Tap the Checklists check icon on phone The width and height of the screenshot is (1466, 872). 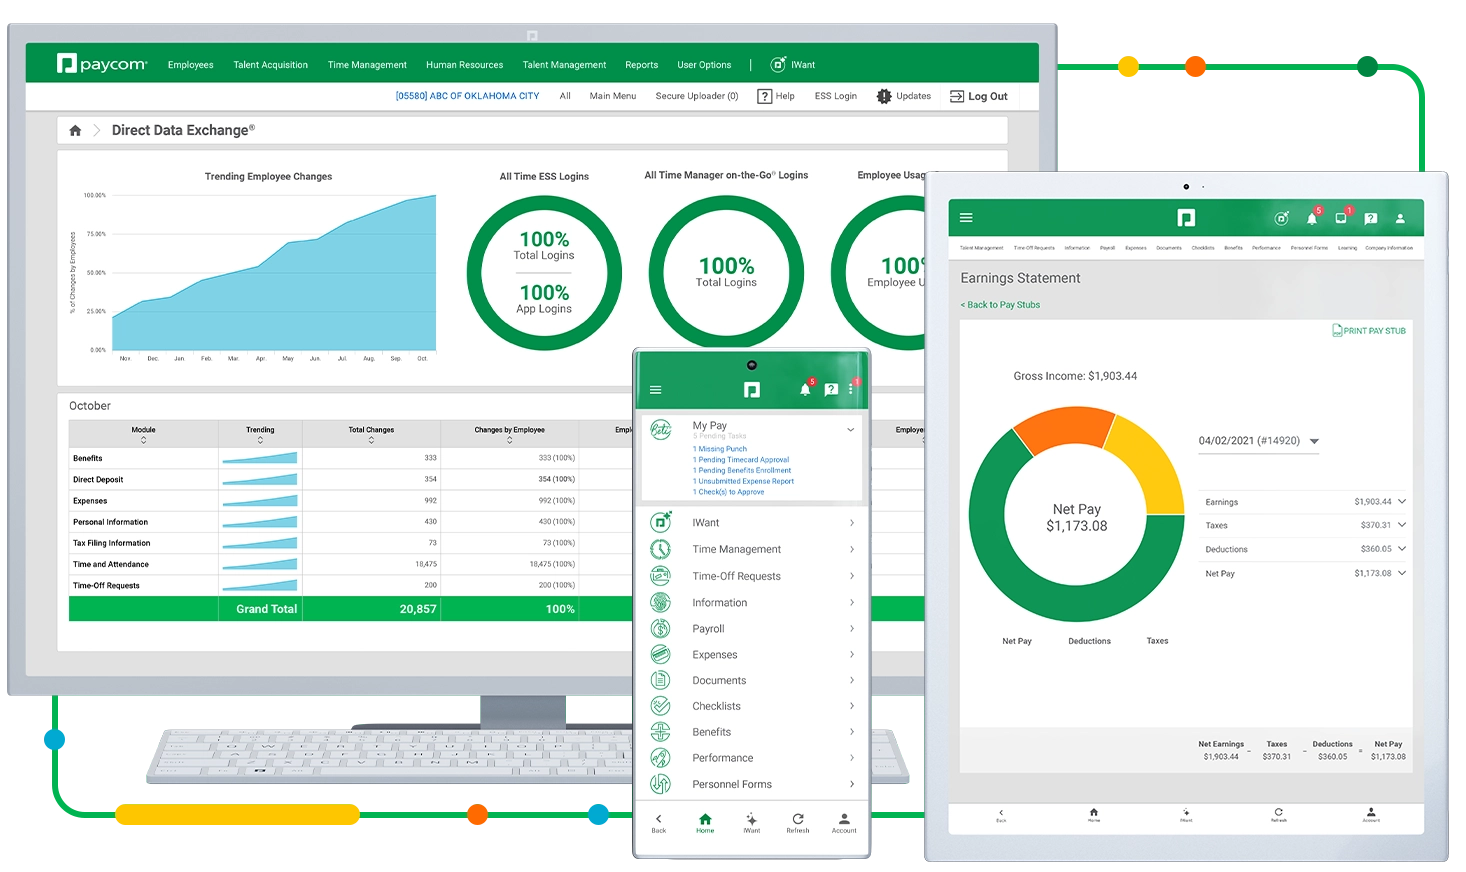(661, 705)
